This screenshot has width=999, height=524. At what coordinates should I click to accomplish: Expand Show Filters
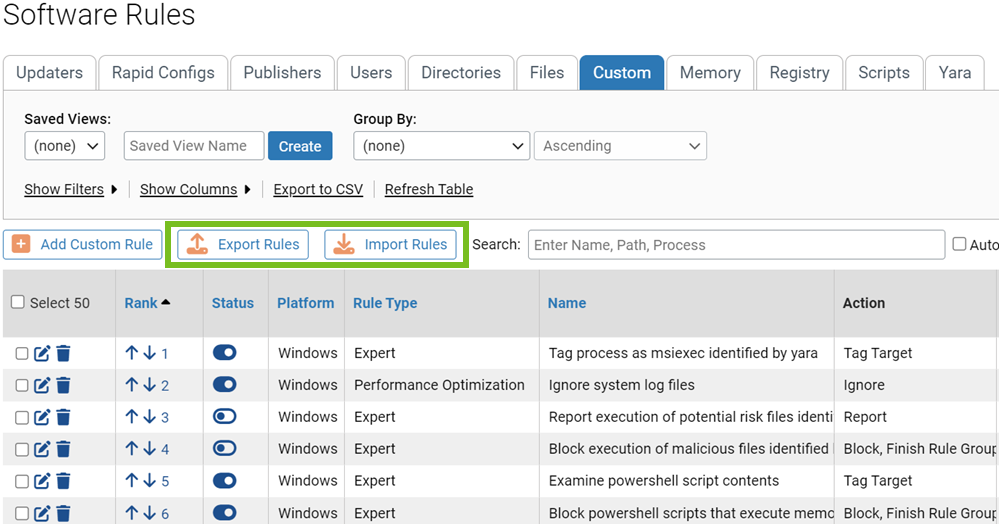click(x=71, y=189)
